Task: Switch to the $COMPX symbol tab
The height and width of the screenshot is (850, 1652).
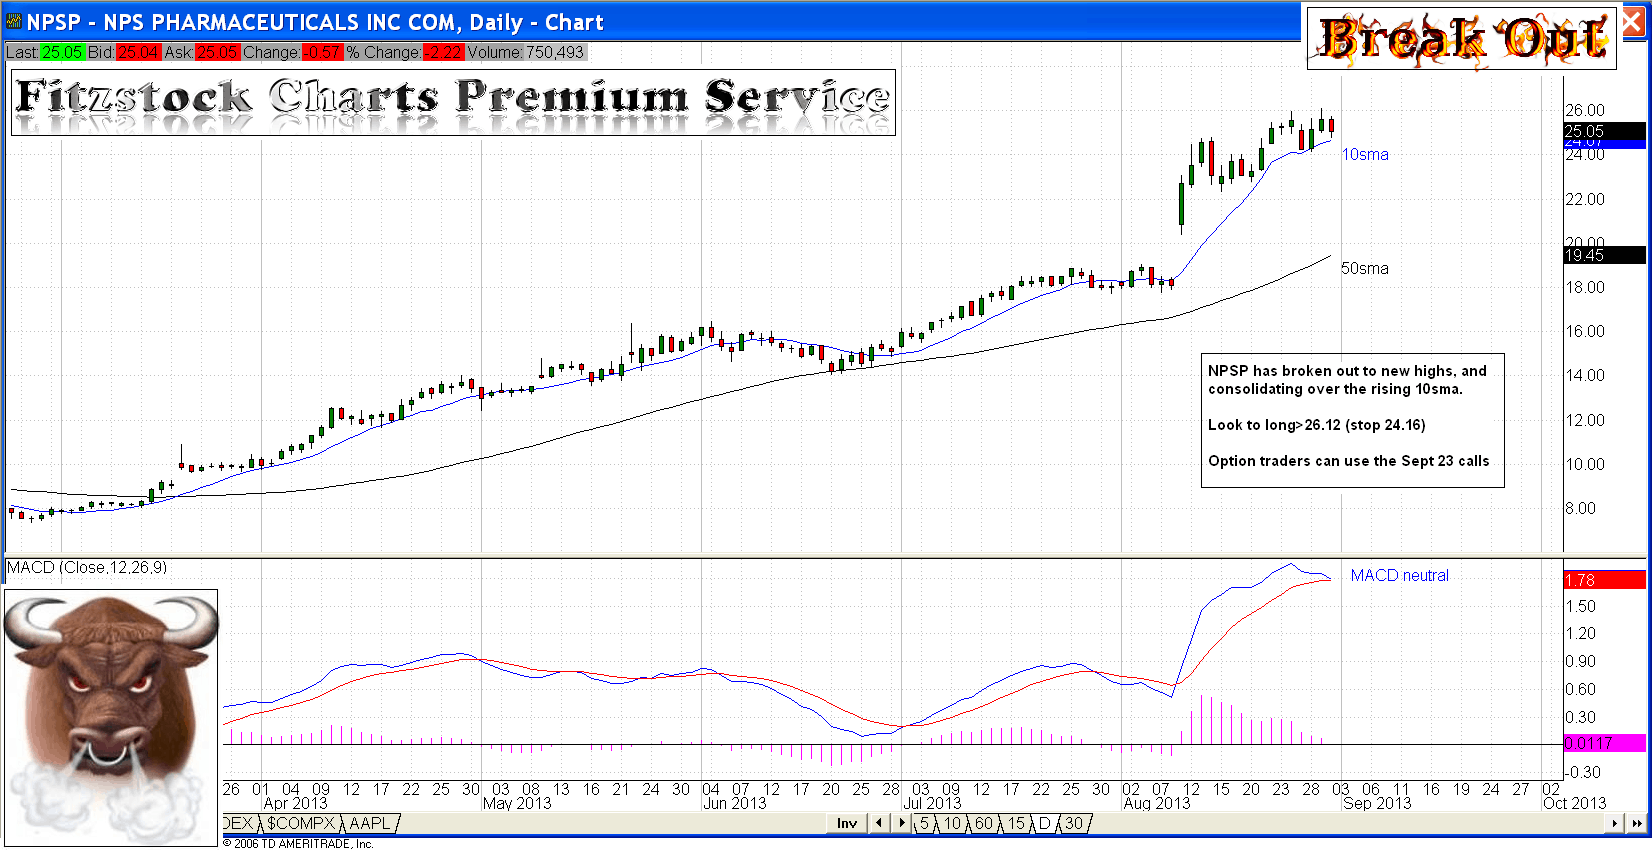Action: 300,823
